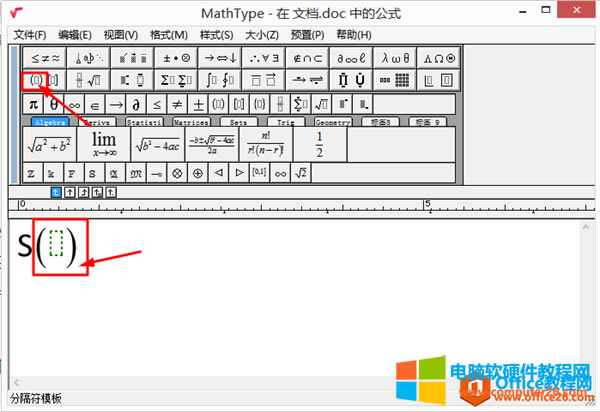Open the spaces and ellipses palette
Viewport: 600px width, 412px height.
tap(88, 58)
